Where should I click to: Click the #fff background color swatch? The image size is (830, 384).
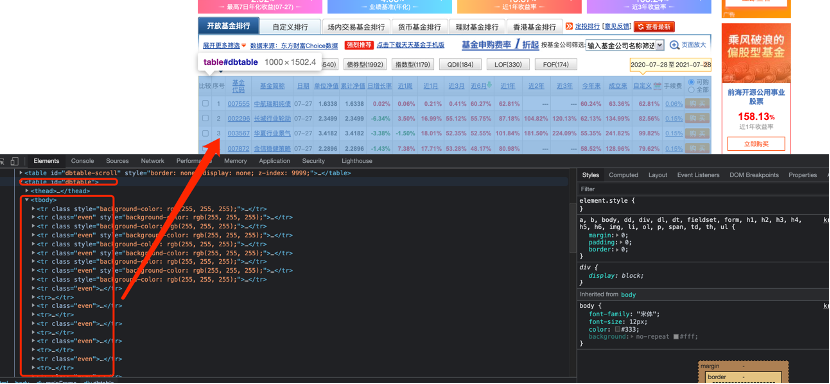677,337
